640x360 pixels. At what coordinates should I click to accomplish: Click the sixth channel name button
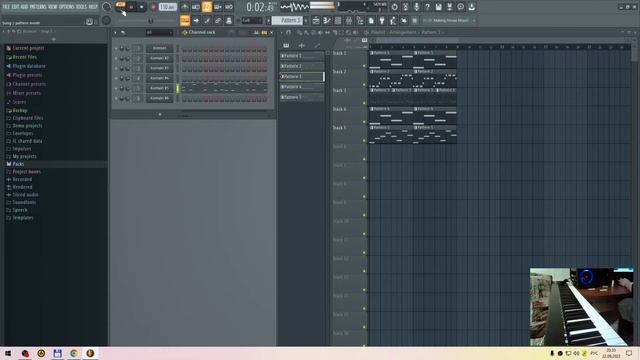(160, 98)
